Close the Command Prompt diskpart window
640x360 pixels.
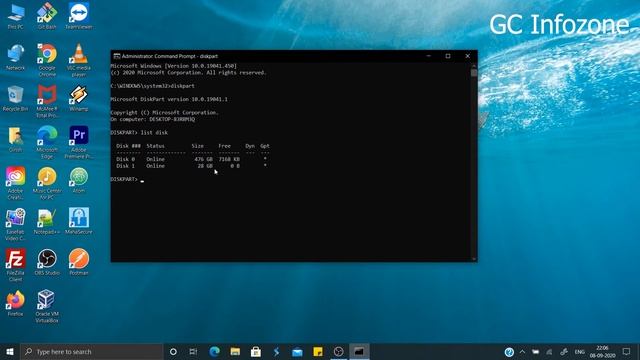click(x=468, y=56)
